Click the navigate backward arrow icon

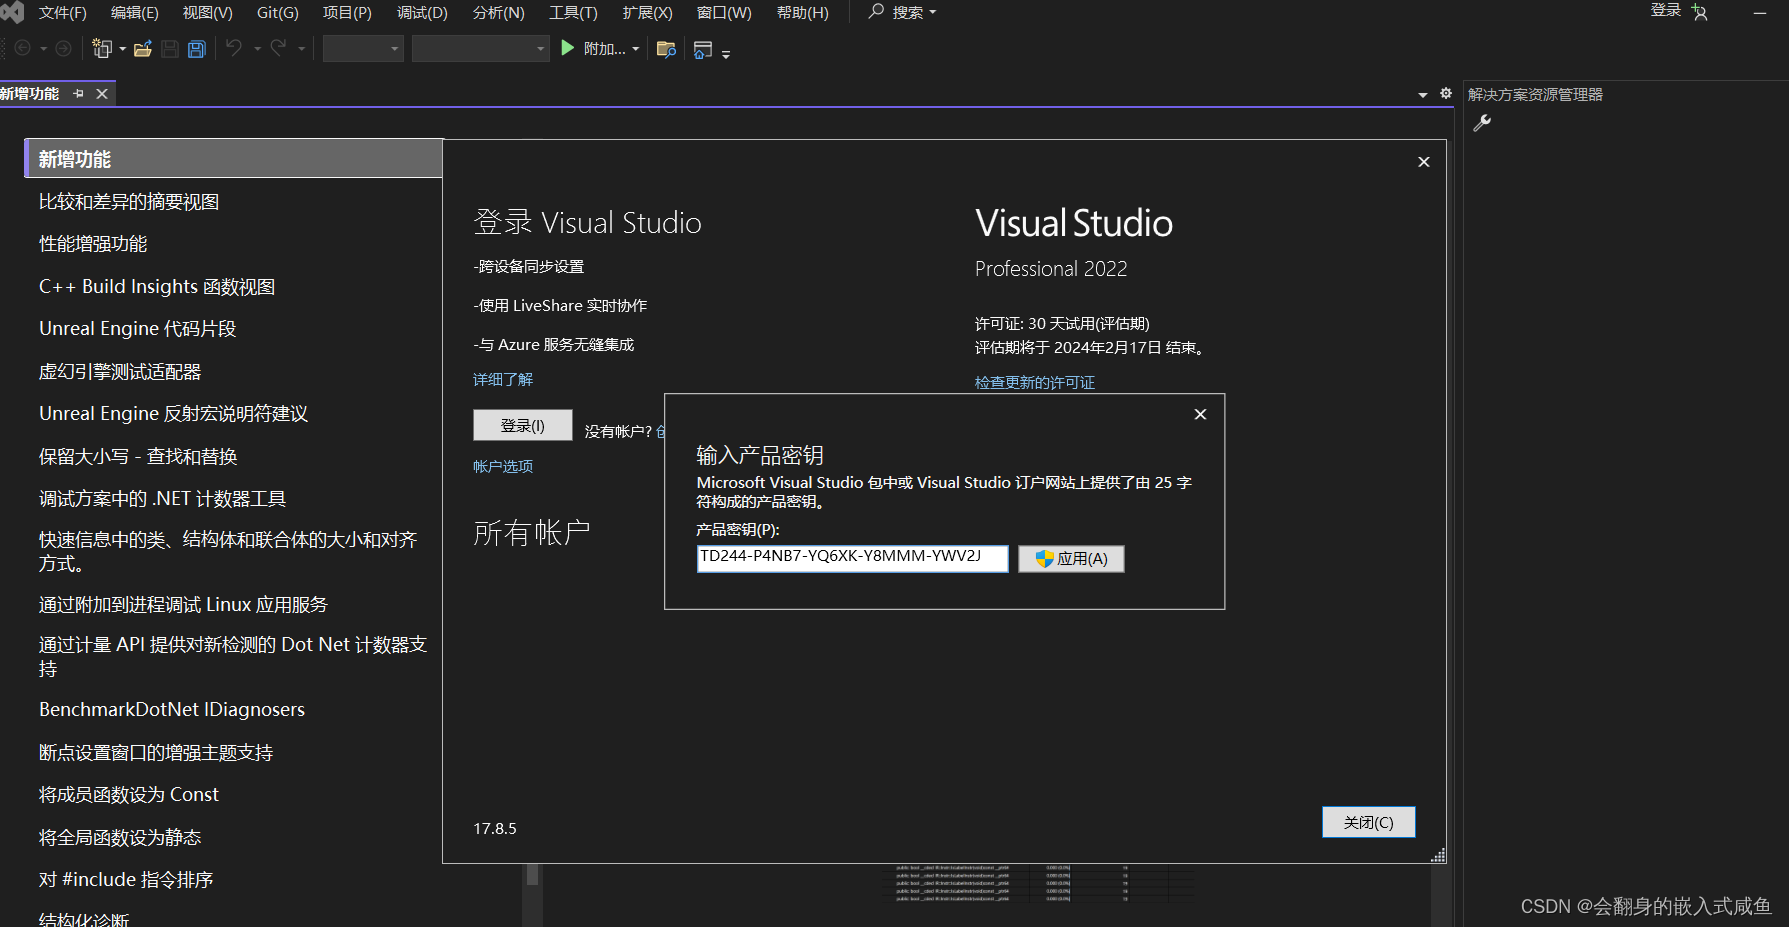tap(23, 48)
